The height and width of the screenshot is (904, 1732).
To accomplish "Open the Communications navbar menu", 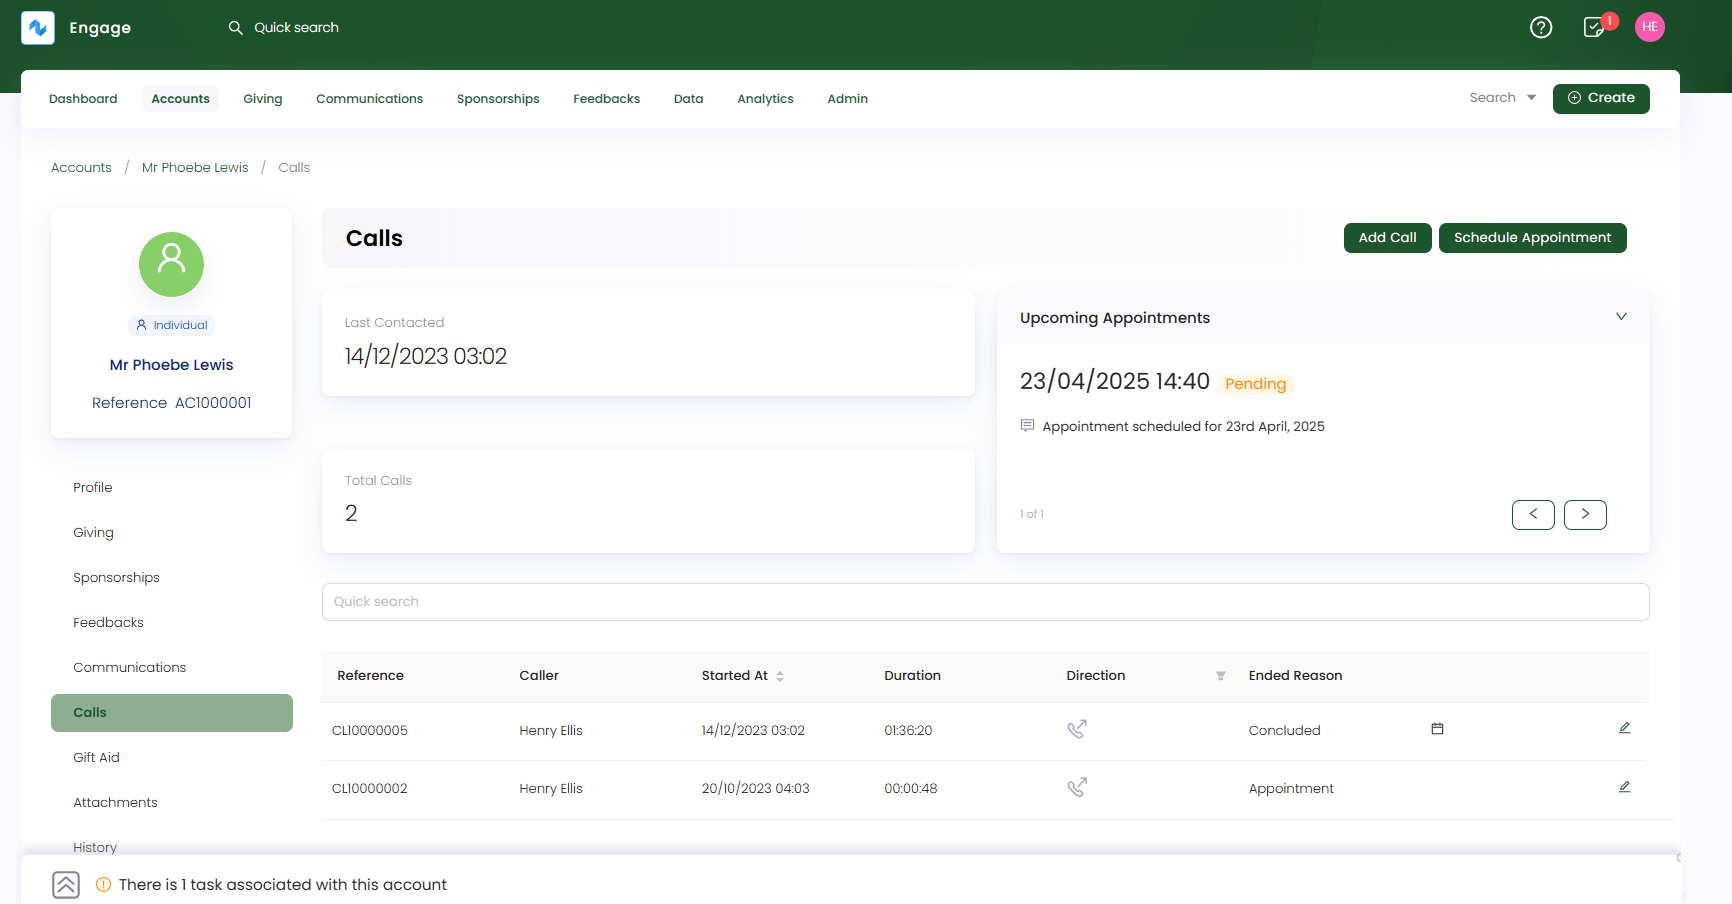I will point(369,99).
